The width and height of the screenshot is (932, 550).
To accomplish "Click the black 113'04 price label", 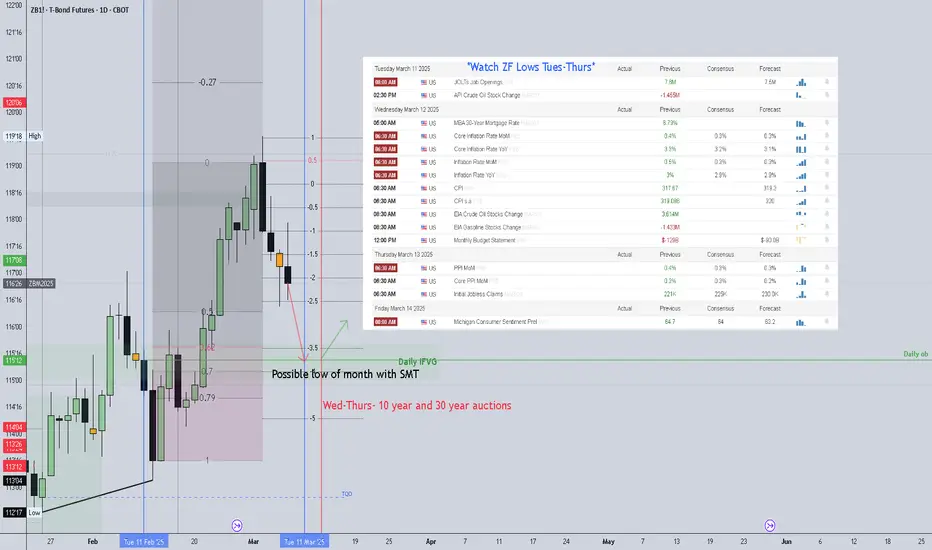I will coord(14,481).
